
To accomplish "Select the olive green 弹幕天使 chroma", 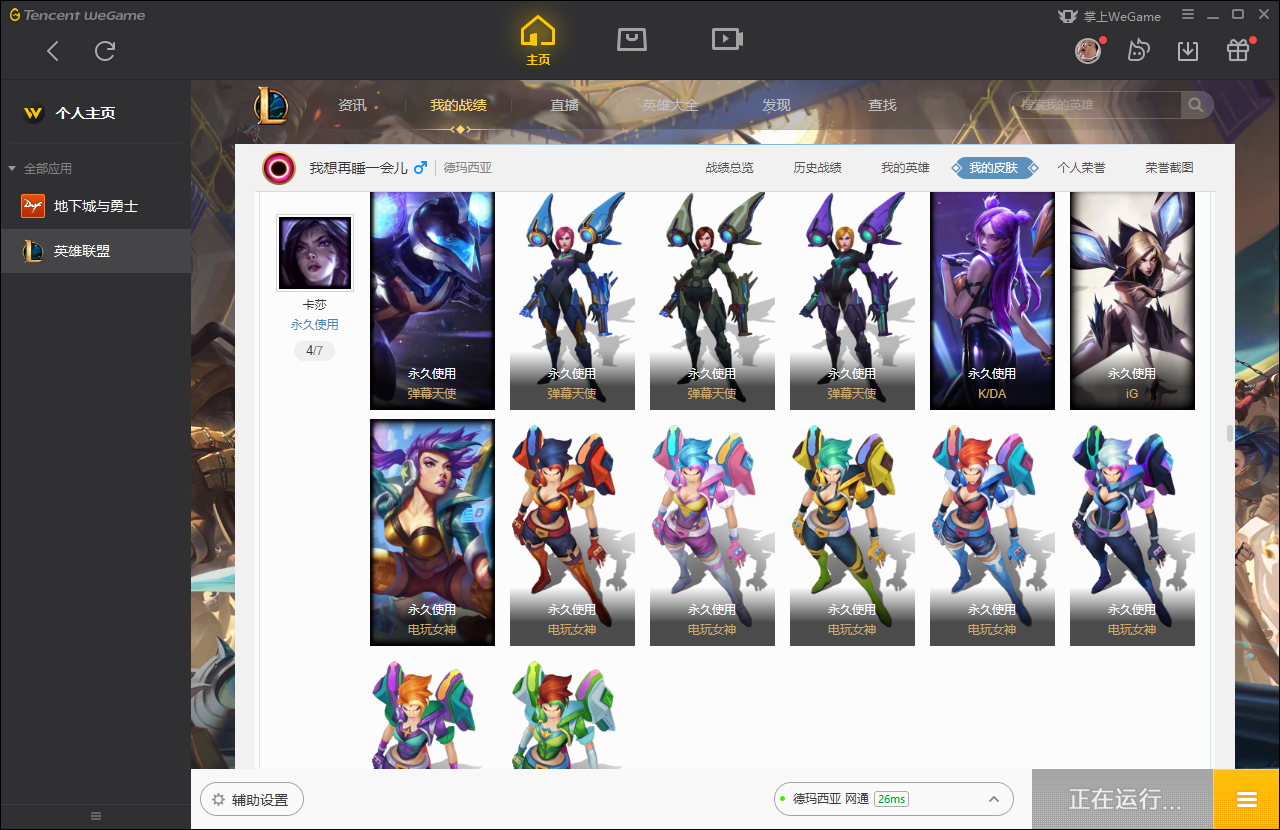I will coord(712,300).
